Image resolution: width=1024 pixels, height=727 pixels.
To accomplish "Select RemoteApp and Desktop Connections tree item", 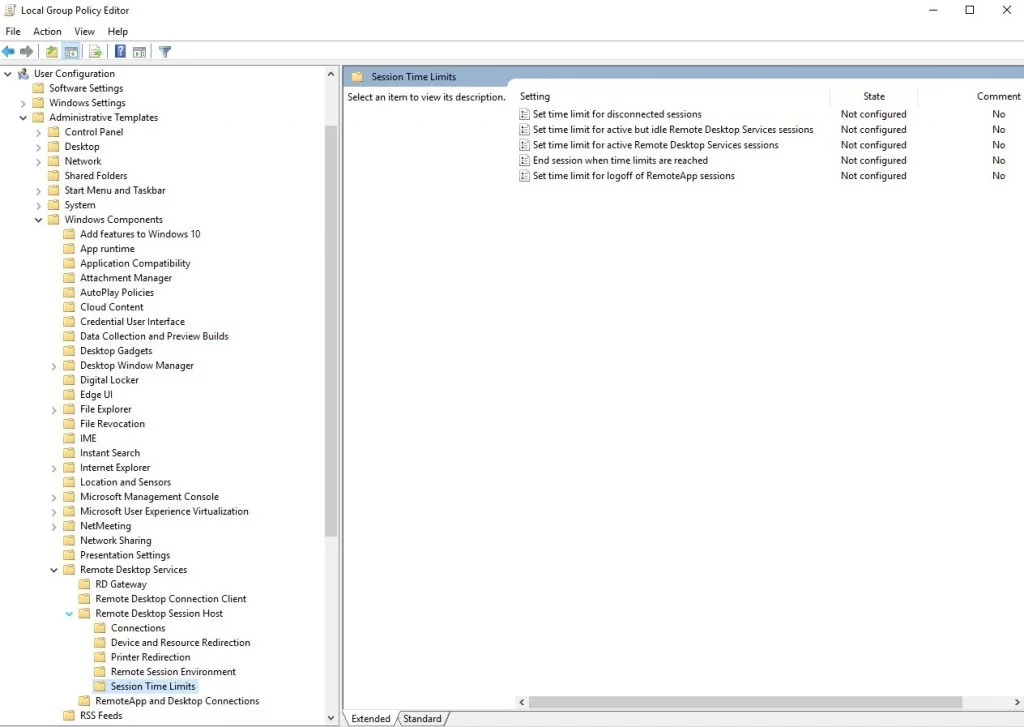I will (177, 701).
